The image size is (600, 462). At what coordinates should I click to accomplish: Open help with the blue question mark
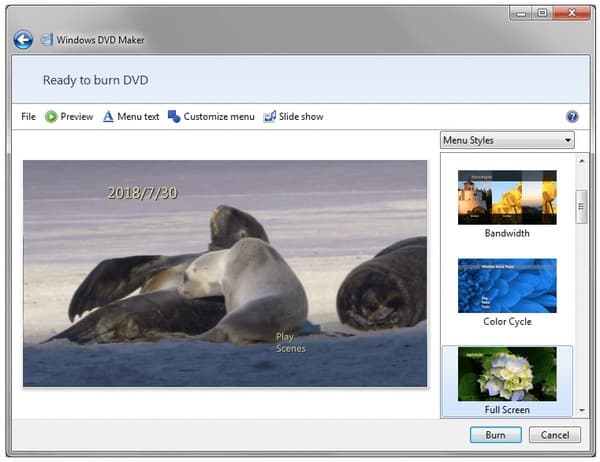[x=572, y=116]
